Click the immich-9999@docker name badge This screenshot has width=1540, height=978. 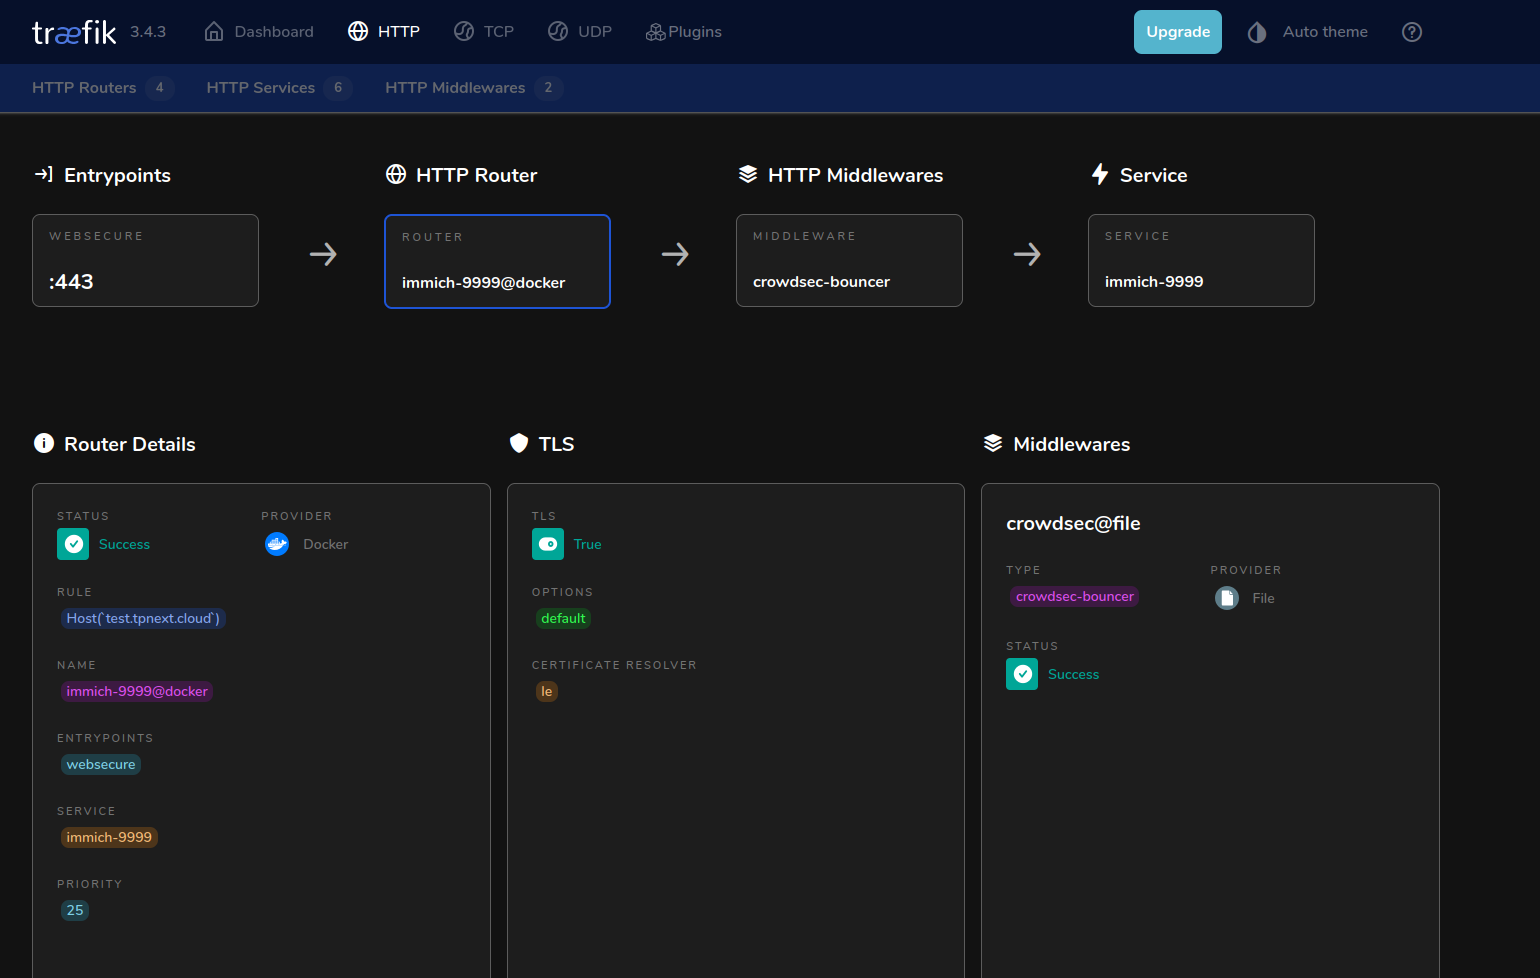[x=137, y=691]
